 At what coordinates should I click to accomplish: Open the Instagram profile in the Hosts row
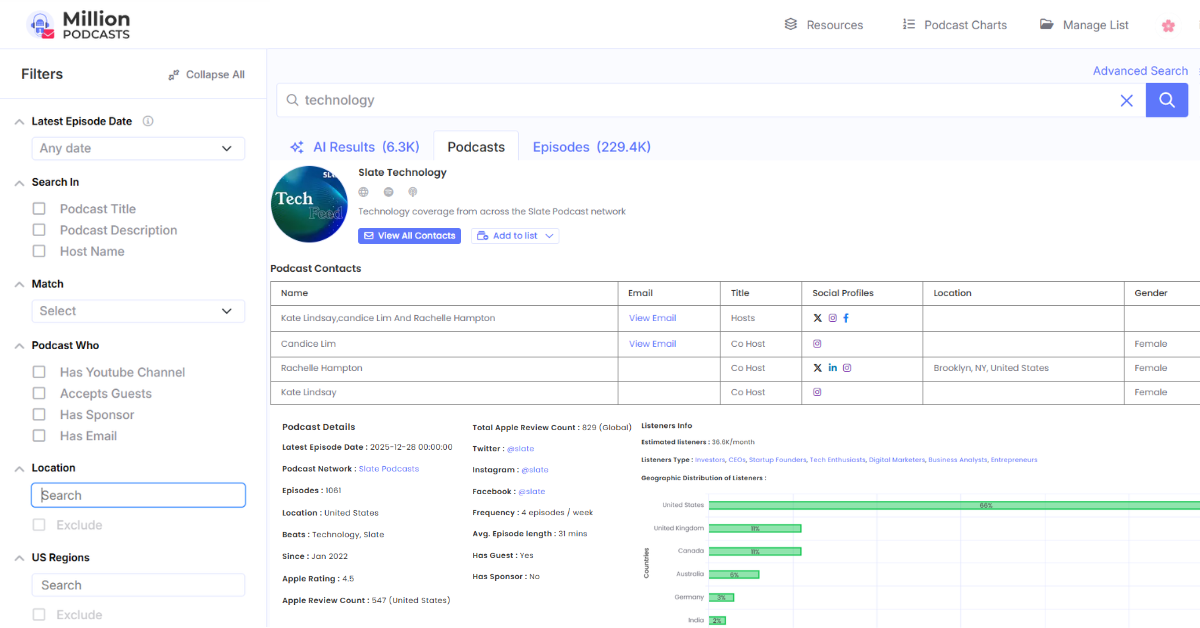point(832,318)
